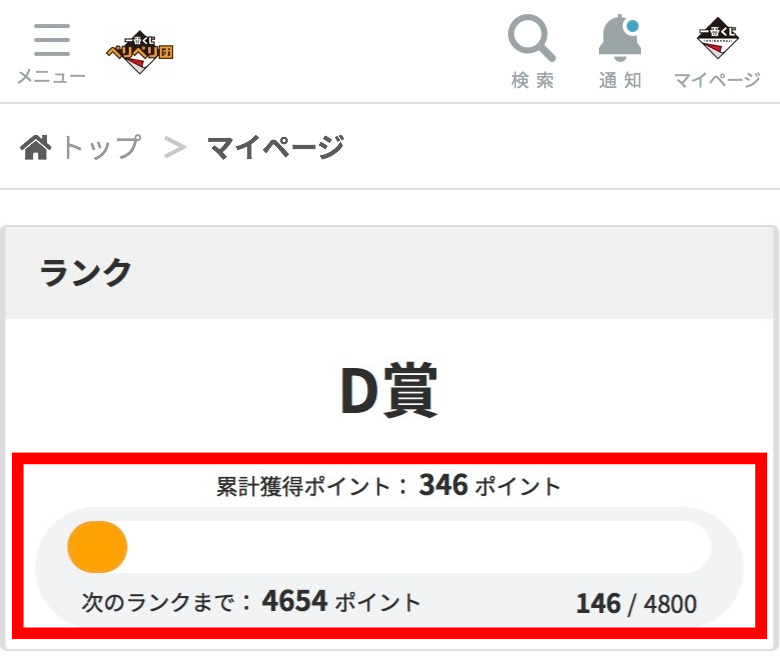The width and height of the screenshot is (780, 661).
Task: Click the 検索 label text
Action: coord(532,80)
